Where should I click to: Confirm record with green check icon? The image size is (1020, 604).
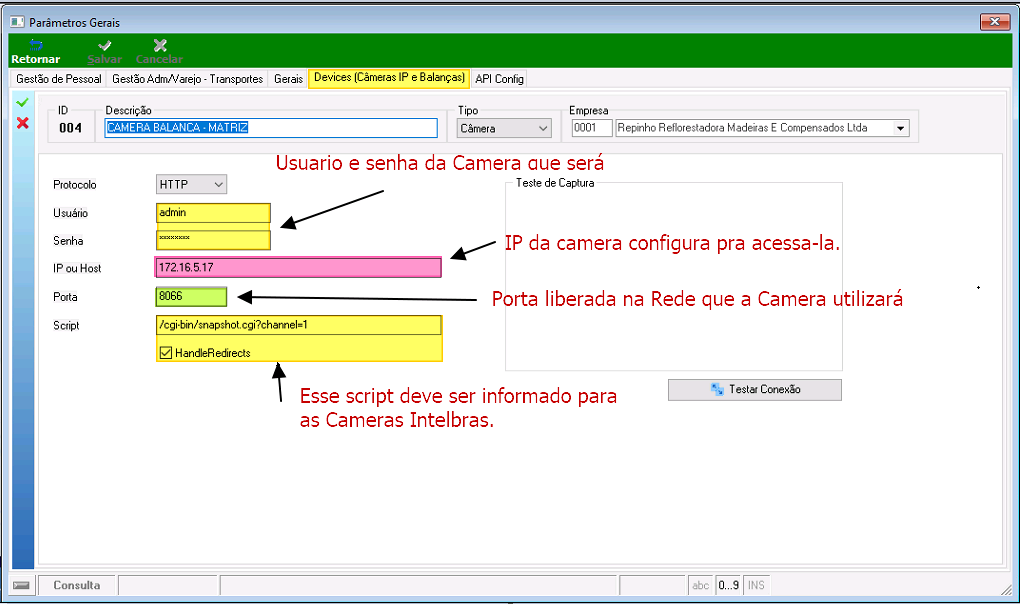tap(22, 103)
